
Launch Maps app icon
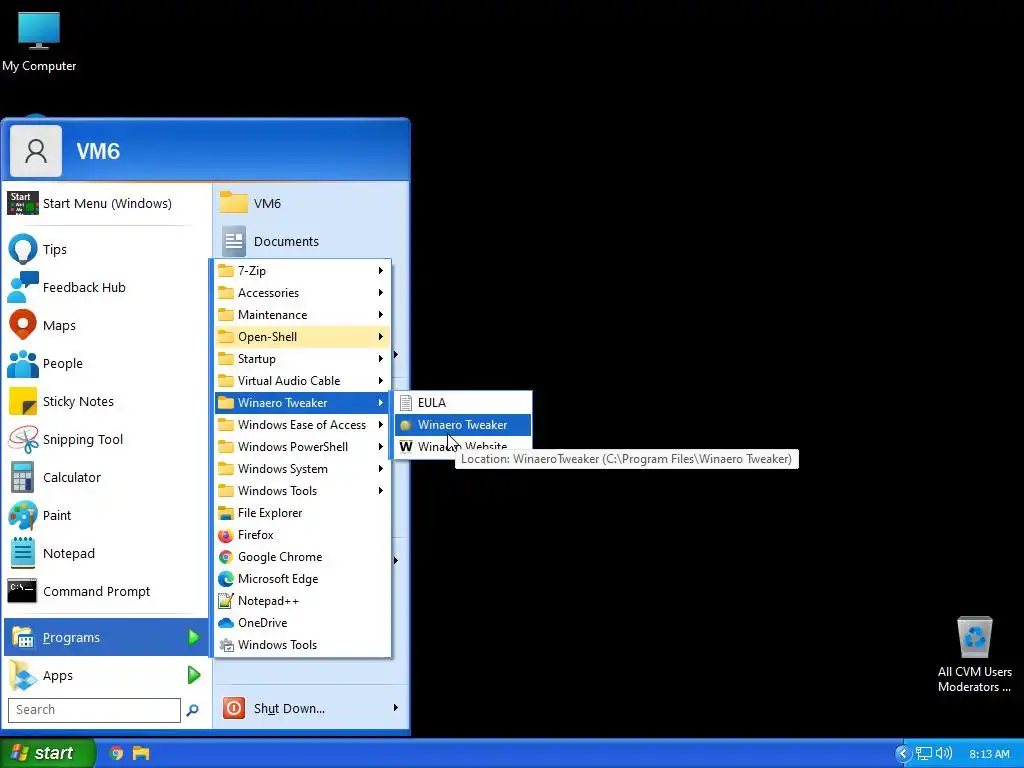(23, 325)
